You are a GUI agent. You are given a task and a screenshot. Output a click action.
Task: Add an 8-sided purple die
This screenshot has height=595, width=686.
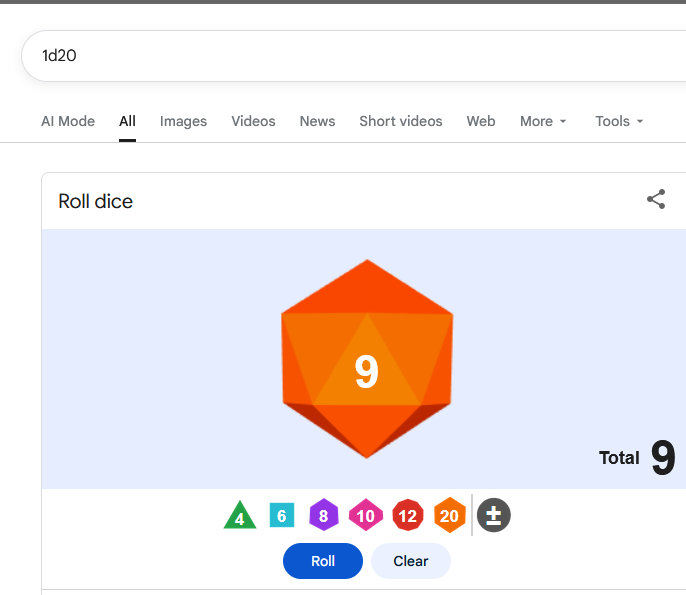pyautogui.click(x=324, y=515)
